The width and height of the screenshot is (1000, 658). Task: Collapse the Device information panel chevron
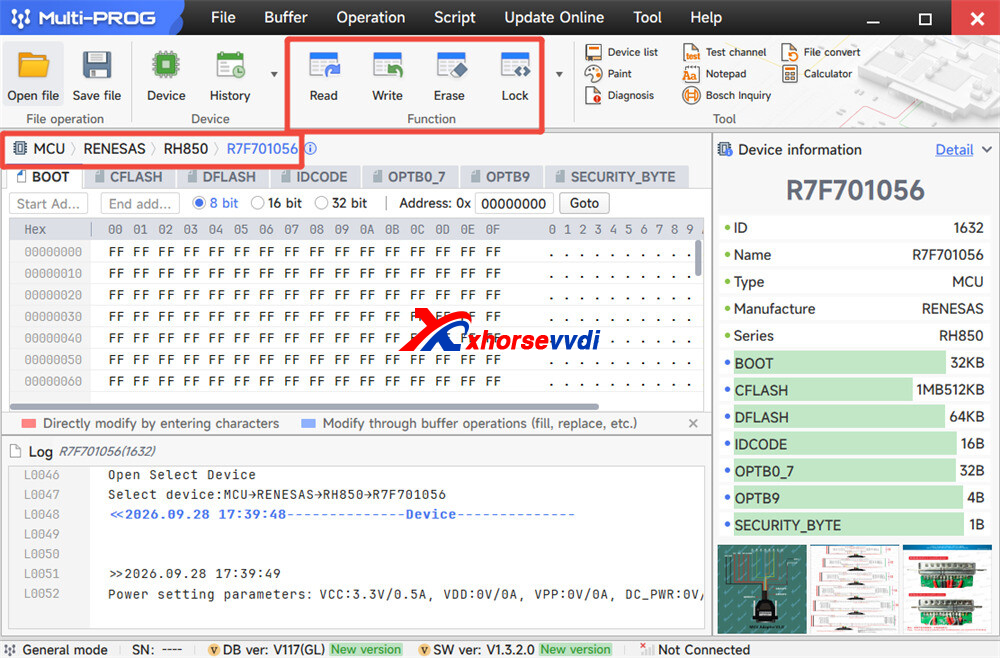(987, 150)
